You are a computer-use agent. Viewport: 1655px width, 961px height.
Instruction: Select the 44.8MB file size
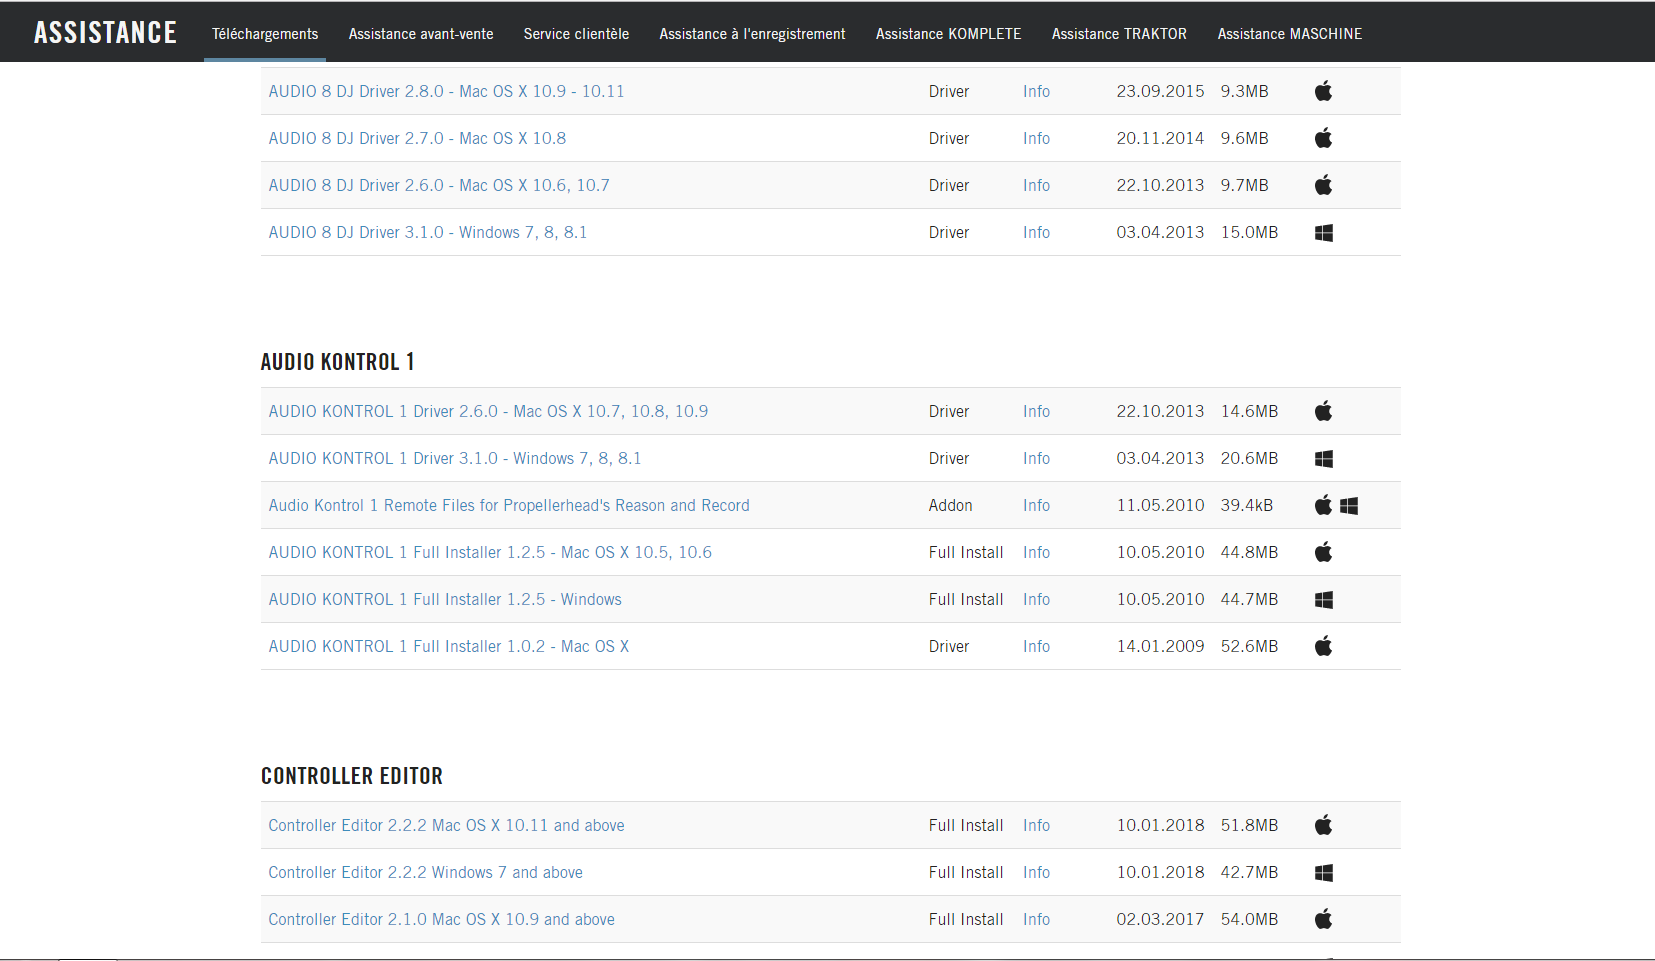point(1249,552)
